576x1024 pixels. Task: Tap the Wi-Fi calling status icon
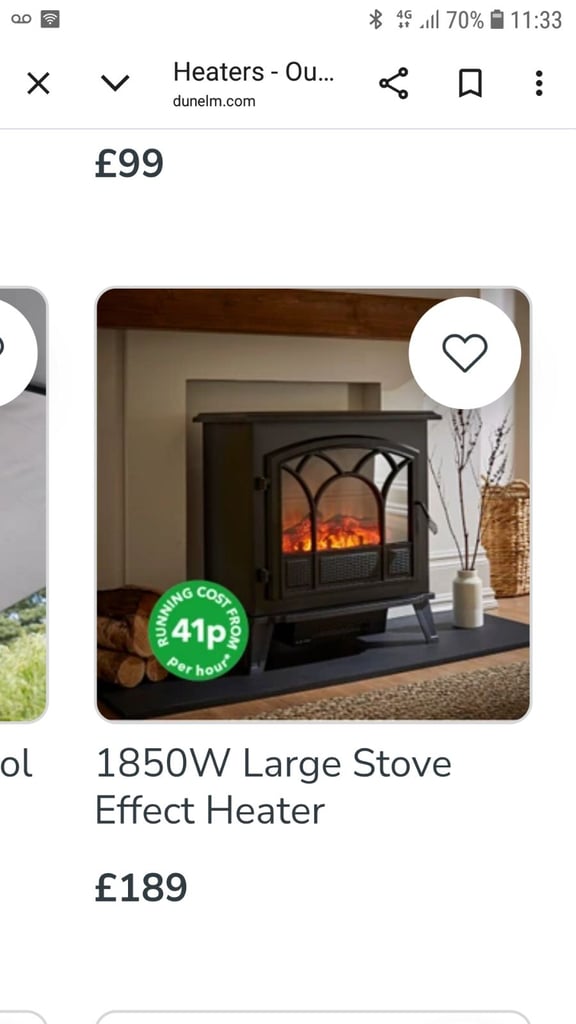tap(50, 20)
